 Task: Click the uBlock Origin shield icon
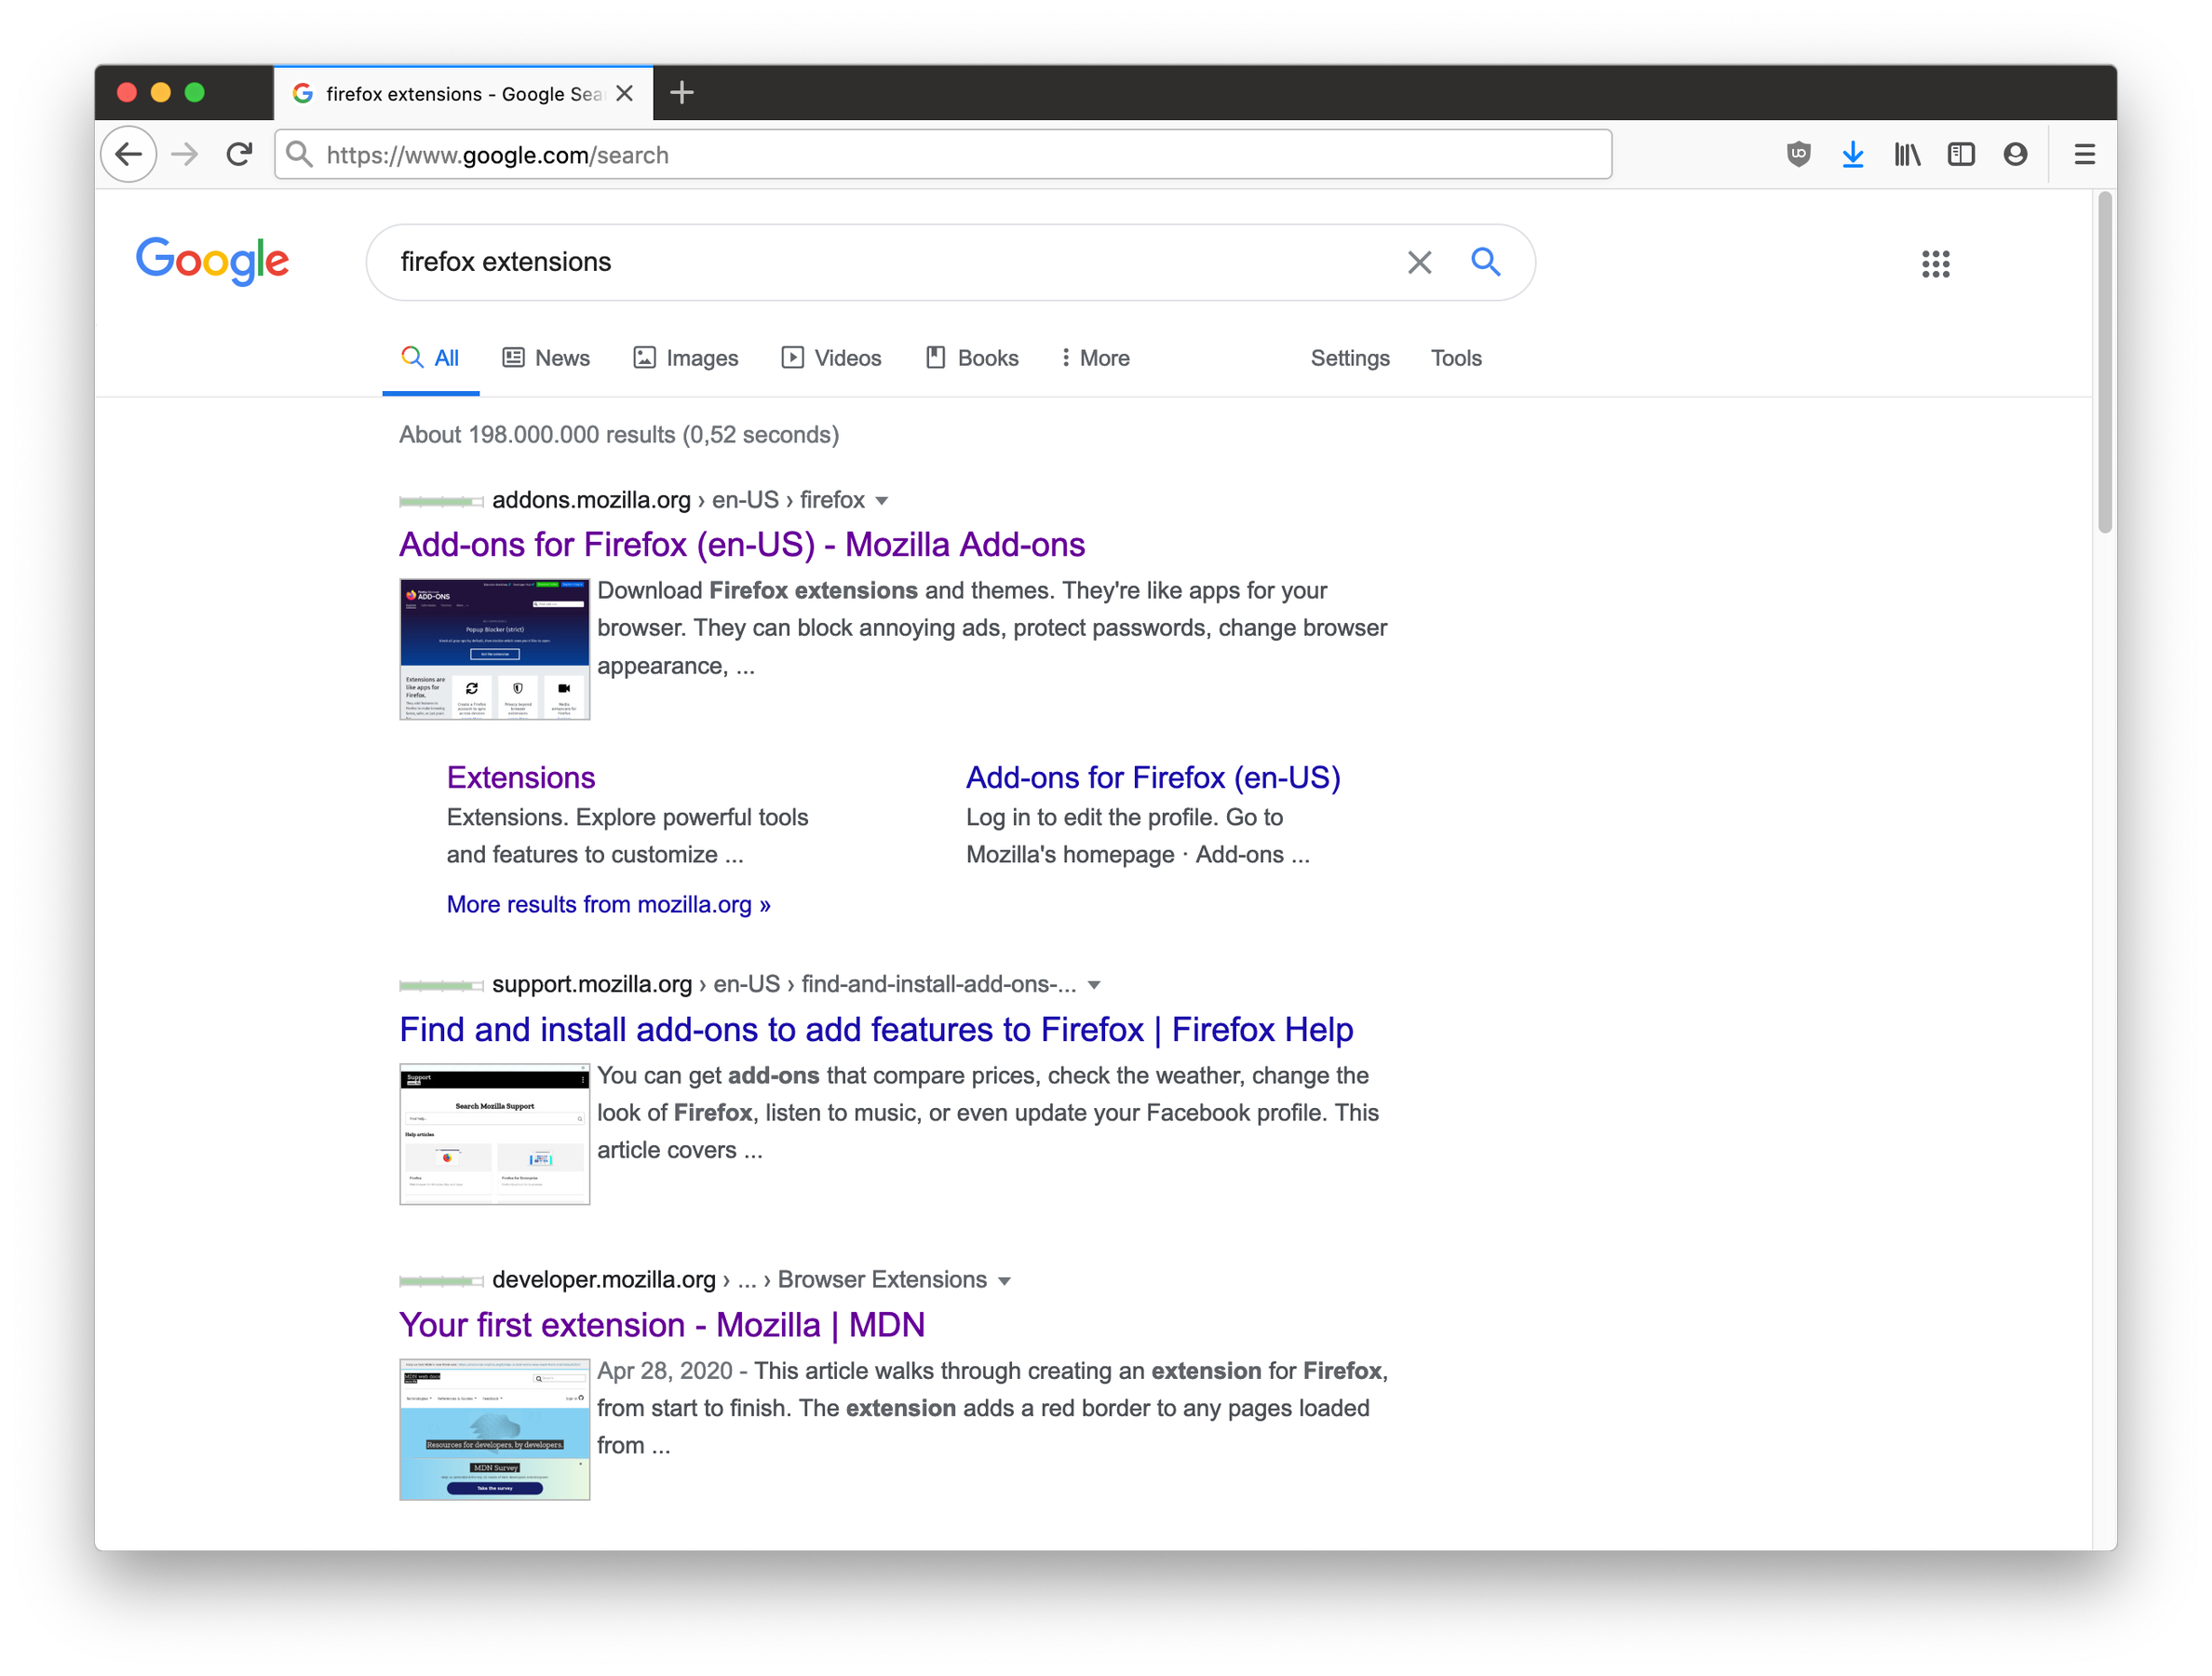click(1798, 154)
